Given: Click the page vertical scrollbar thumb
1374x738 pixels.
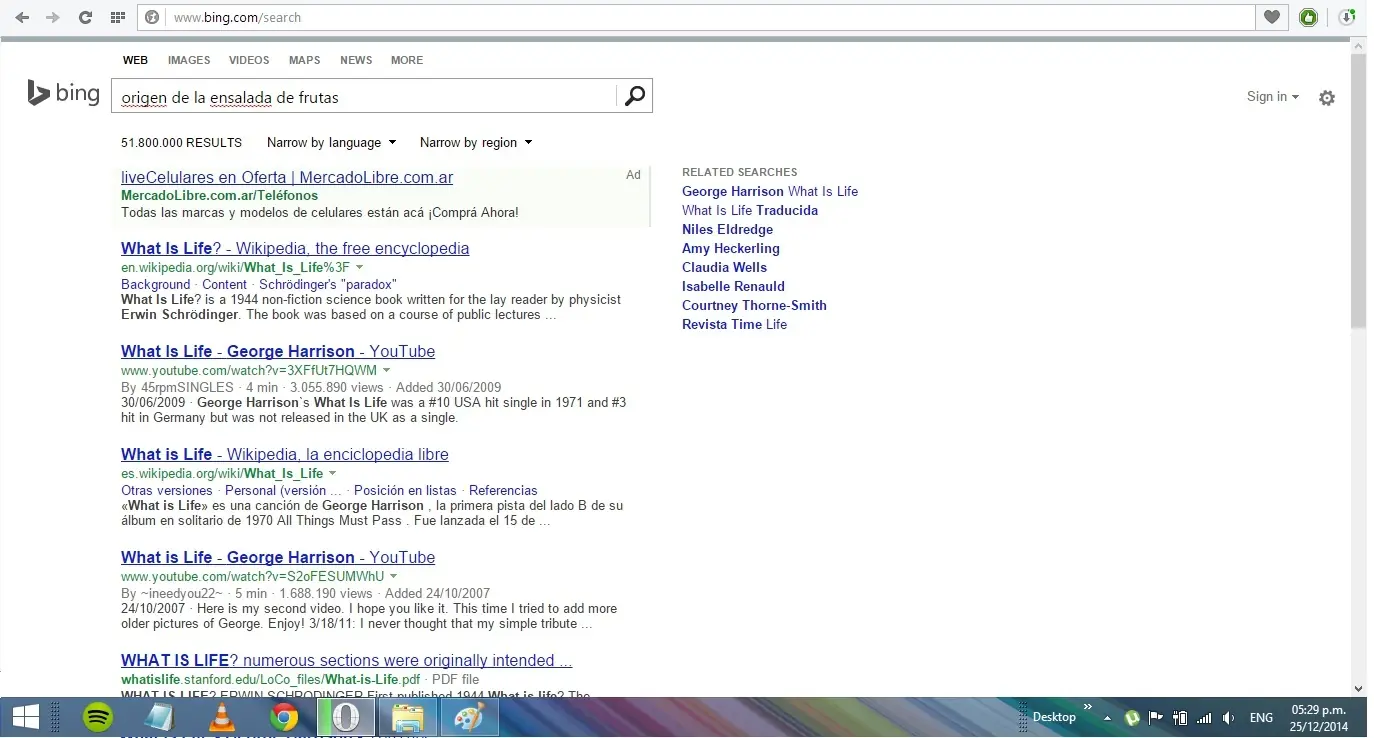Looking at the screenshot, I should [1357, 190].
